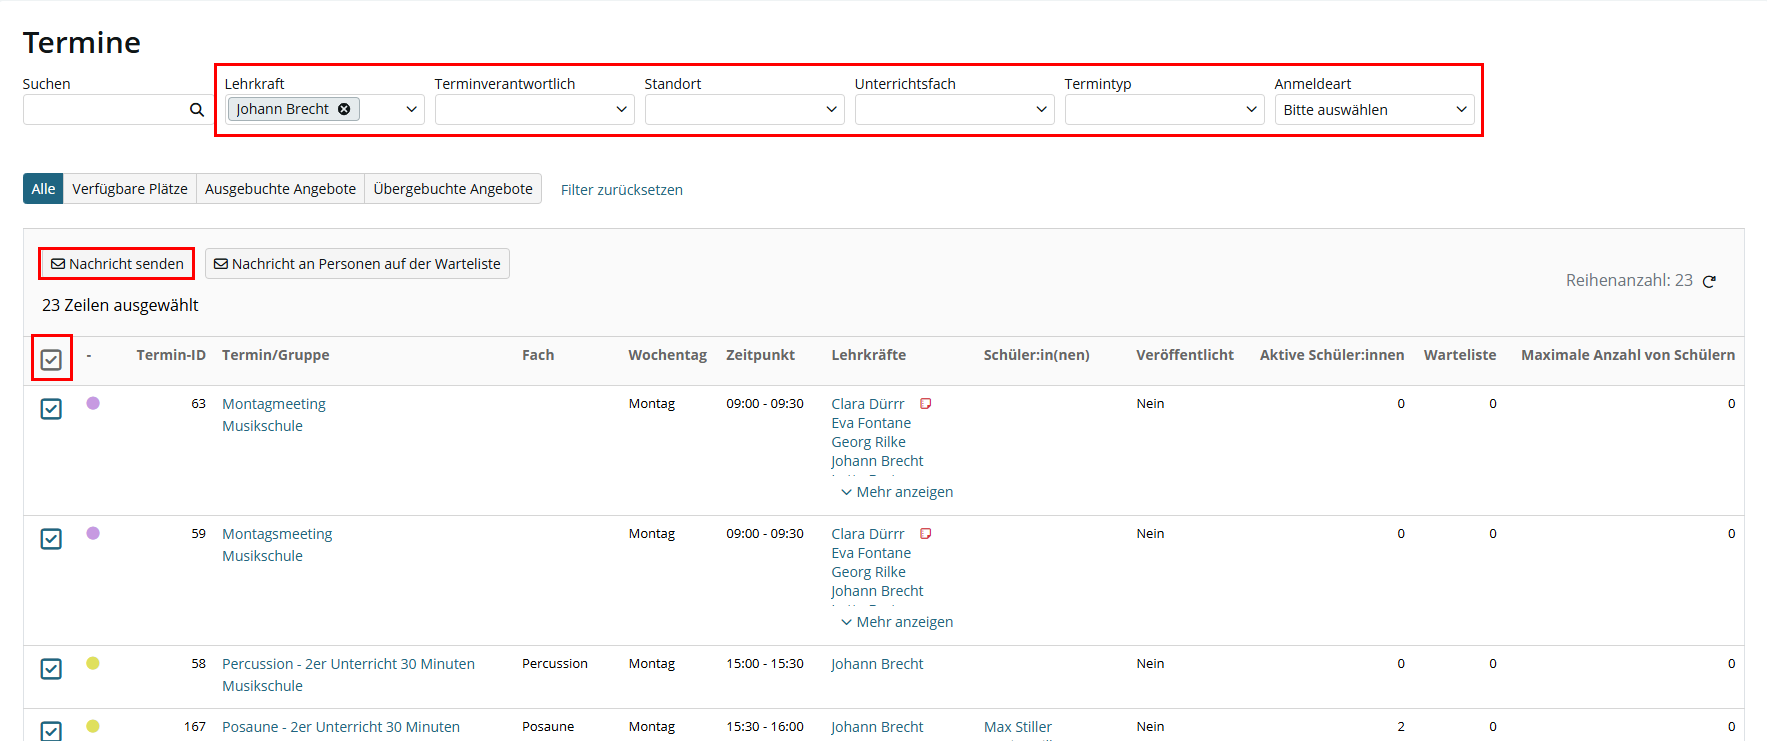The width and height of the screenshot is (1767, 741).
Task: Sort by Aktive Schüler:innen column header
Action: click(x=1332, y=355)
